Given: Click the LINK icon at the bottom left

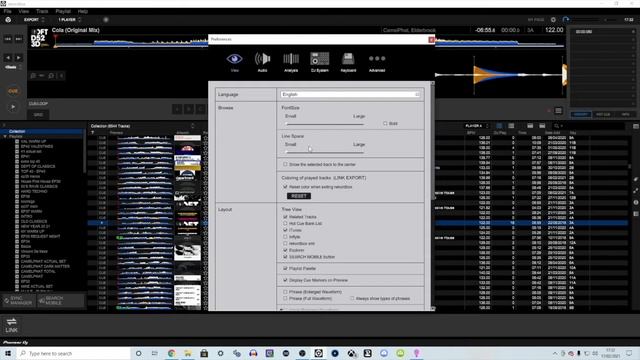Looking at the screenshot, I should coord(11,325).
